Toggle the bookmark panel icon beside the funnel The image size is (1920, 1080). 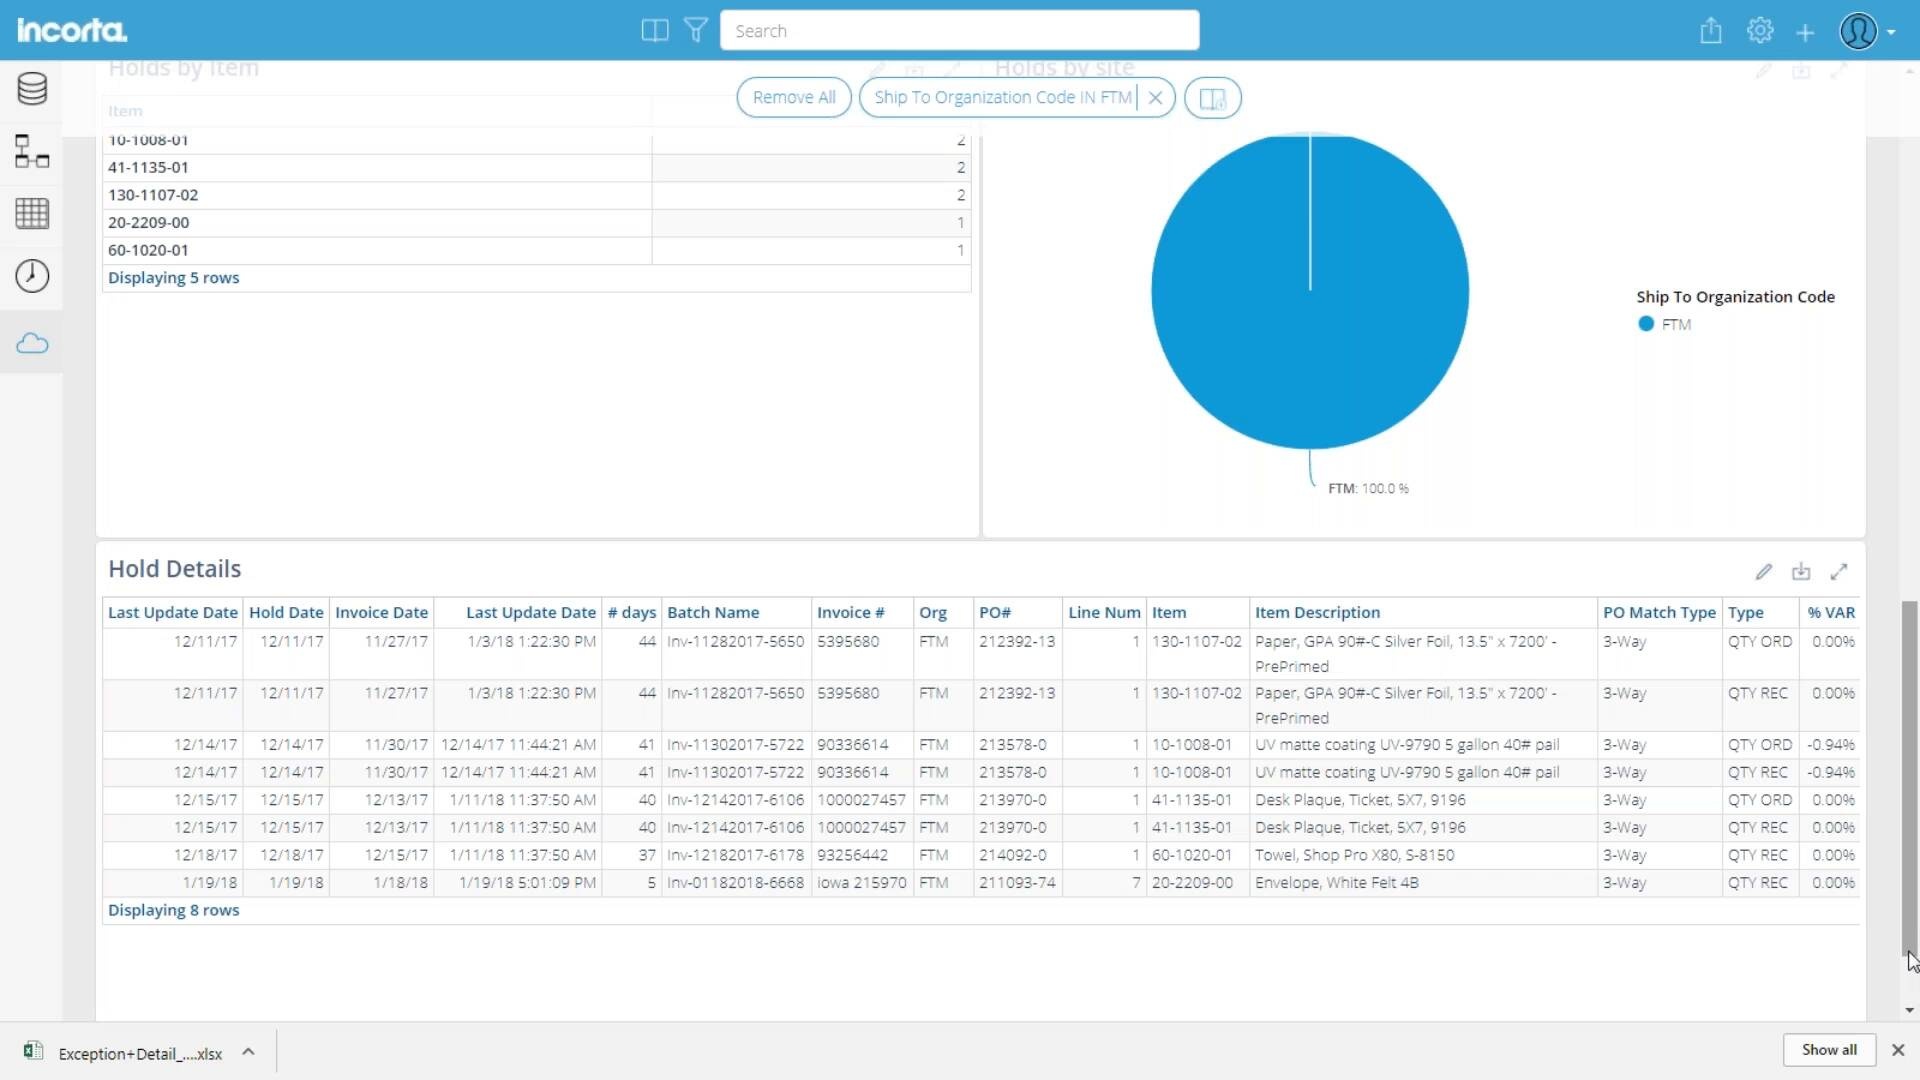coord(654,30)
